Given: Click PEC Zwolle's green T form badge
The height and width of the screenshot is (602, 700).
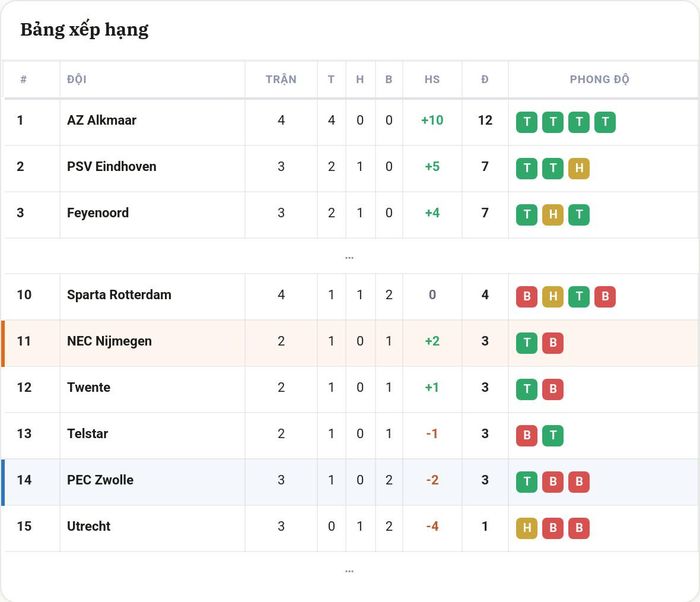Looking at the screenshot, I should click(x=527, y=482).
